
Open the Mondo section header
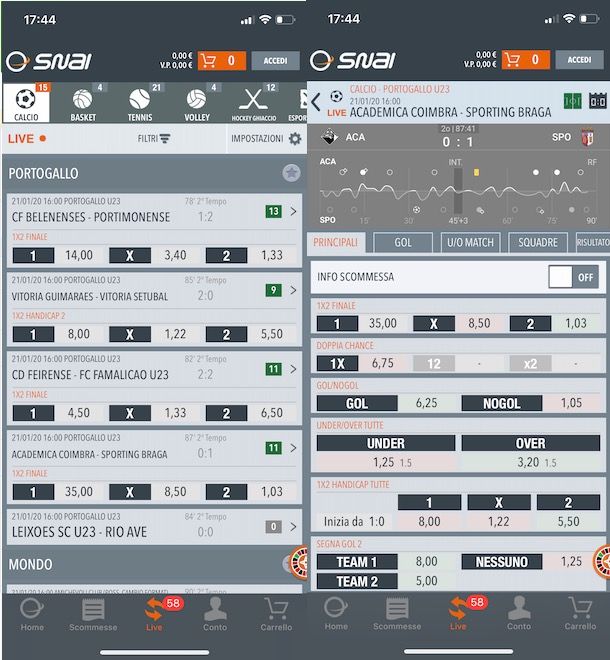point(152,564)
